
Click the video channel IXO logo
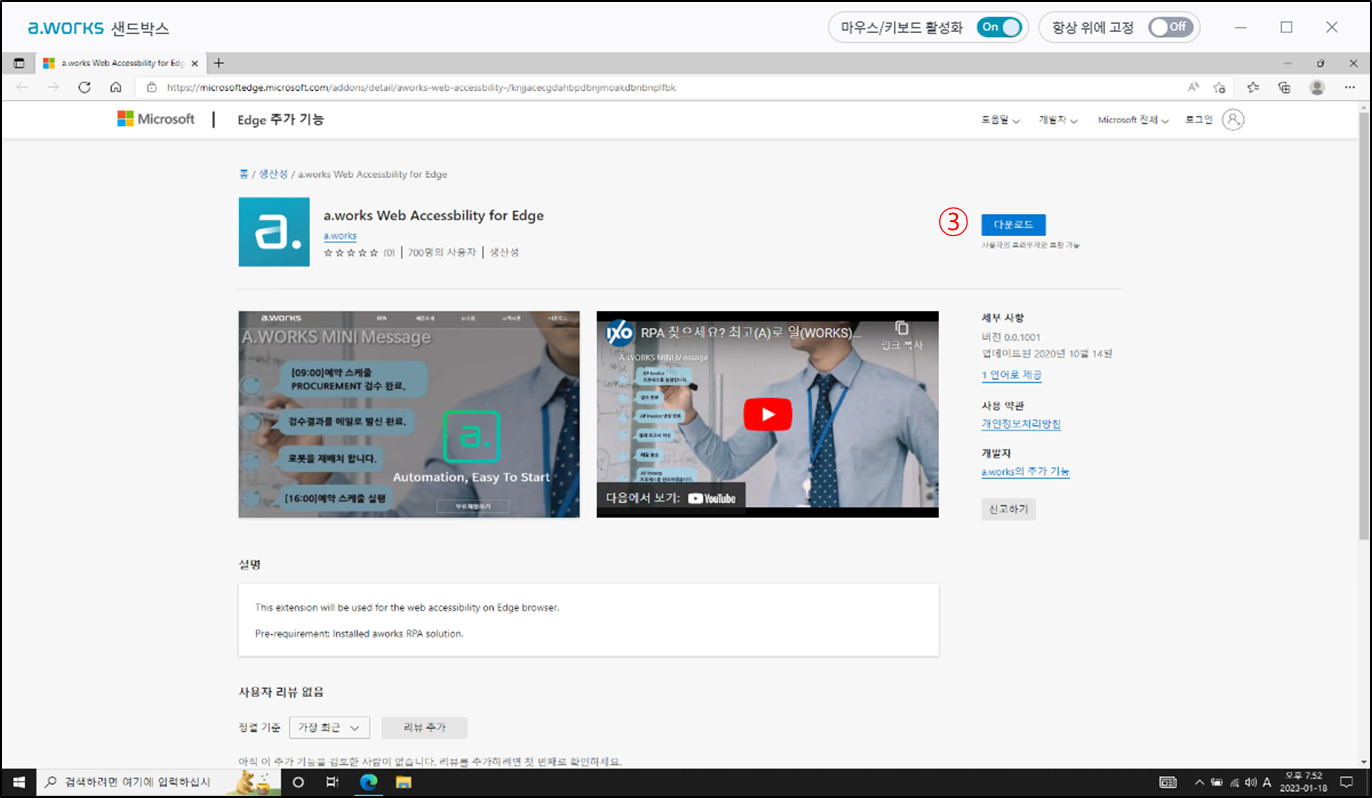(x=621, y=332)
